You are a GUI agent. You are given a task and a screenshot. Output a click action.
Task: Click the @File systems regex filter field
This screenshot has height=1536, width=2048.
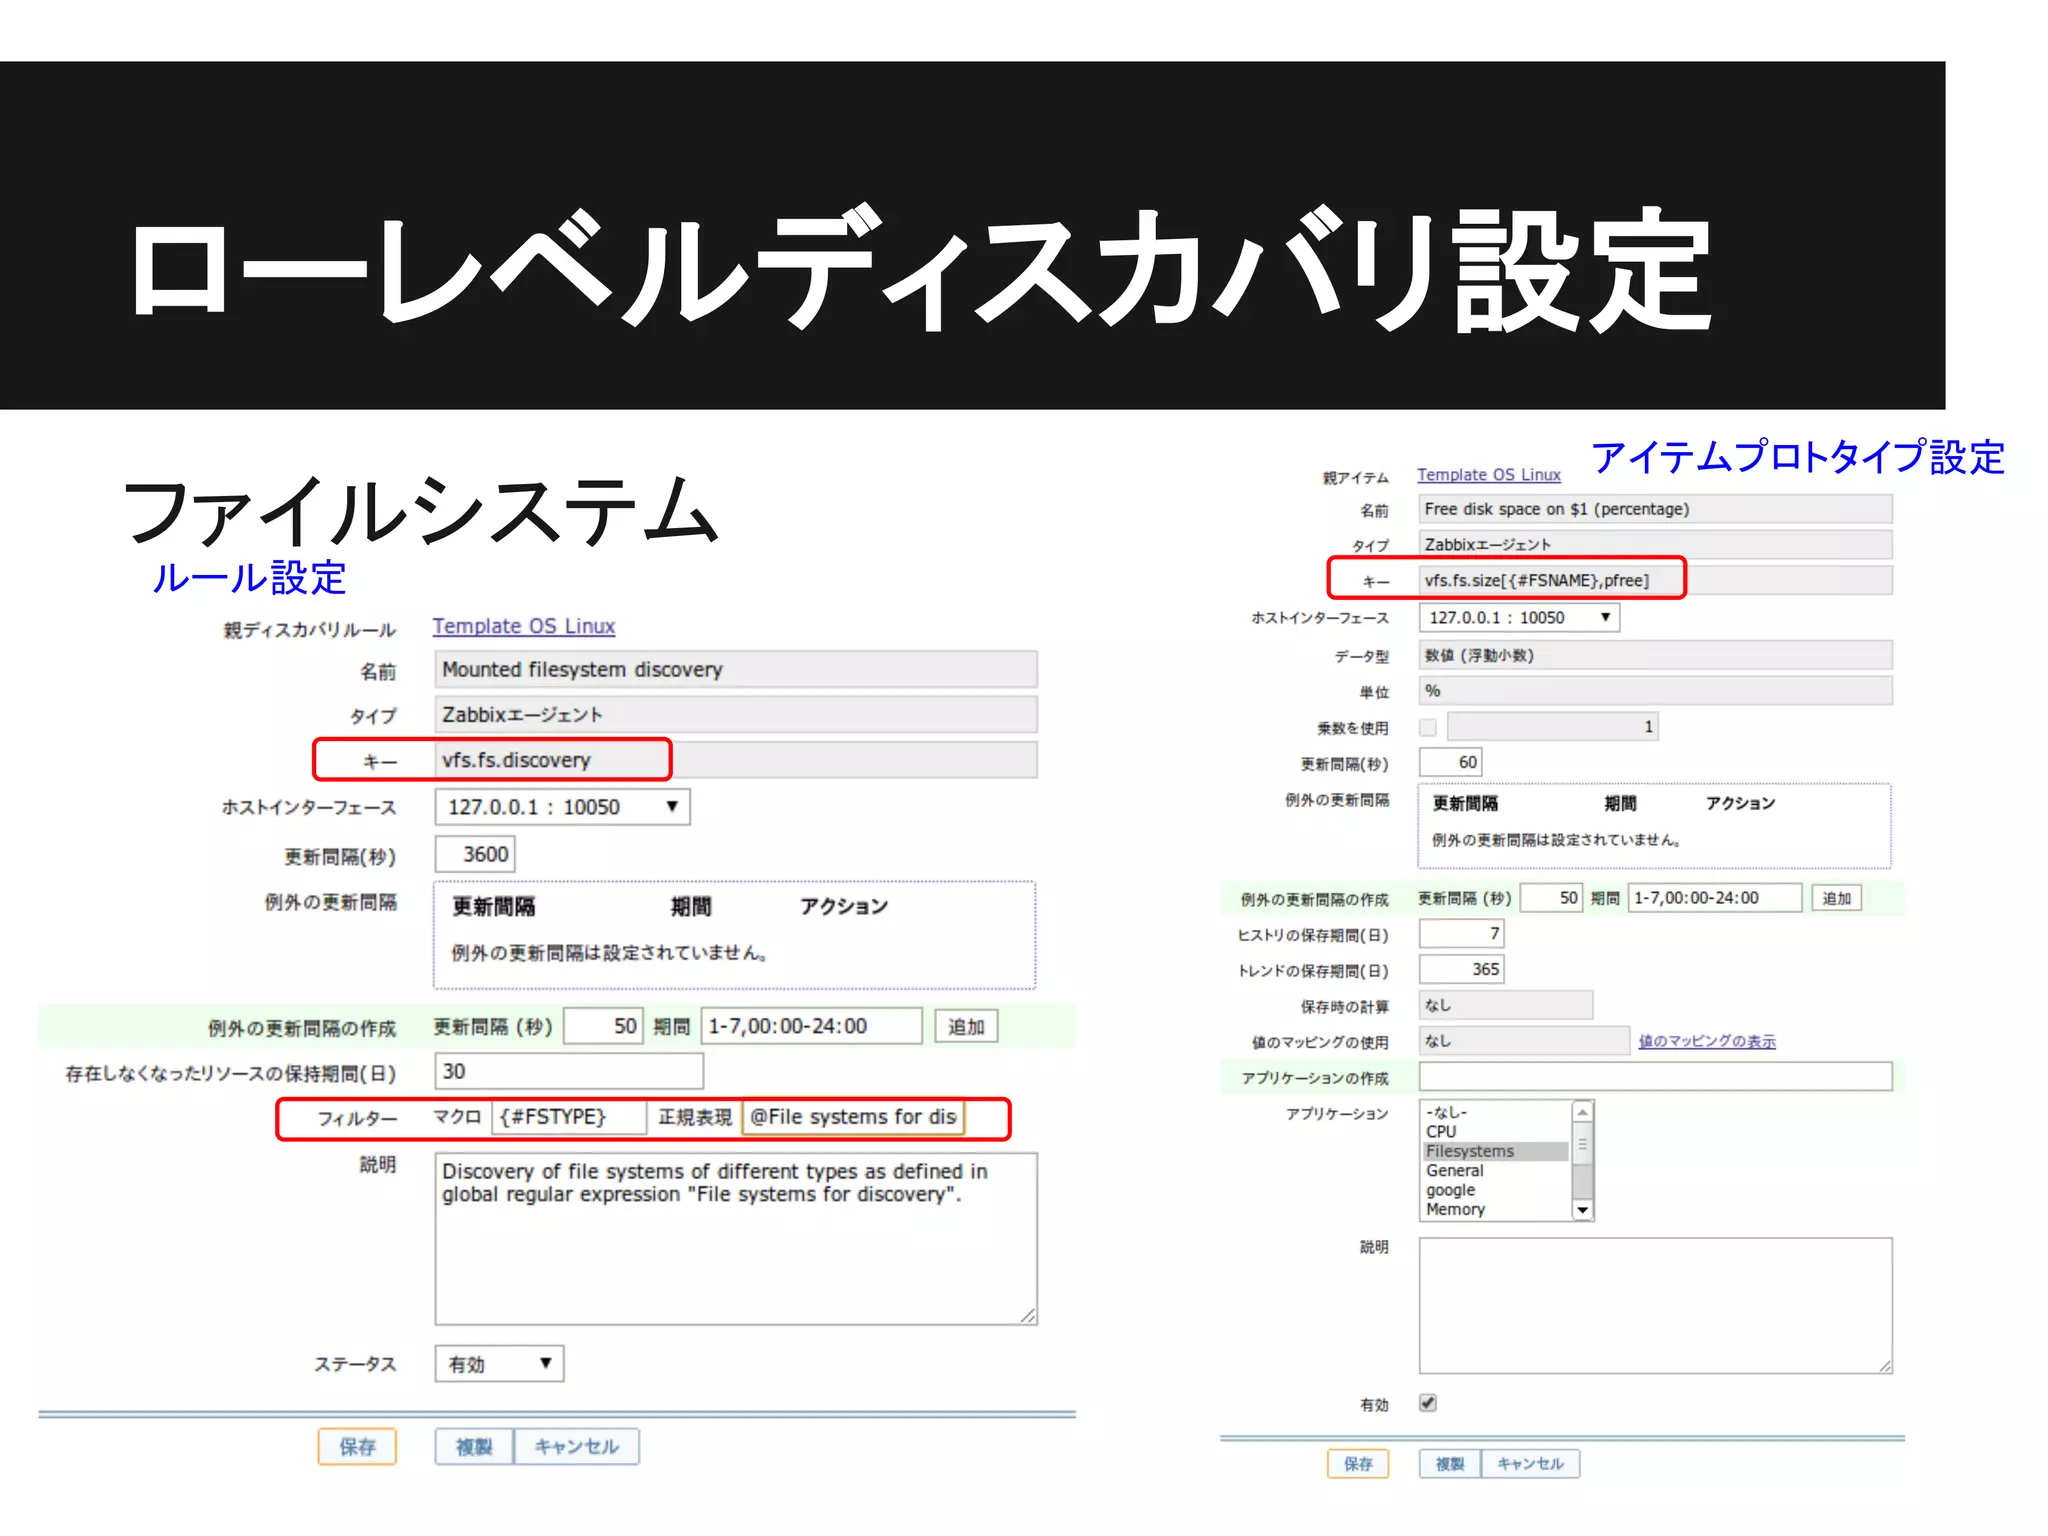tap(853, 1117)
